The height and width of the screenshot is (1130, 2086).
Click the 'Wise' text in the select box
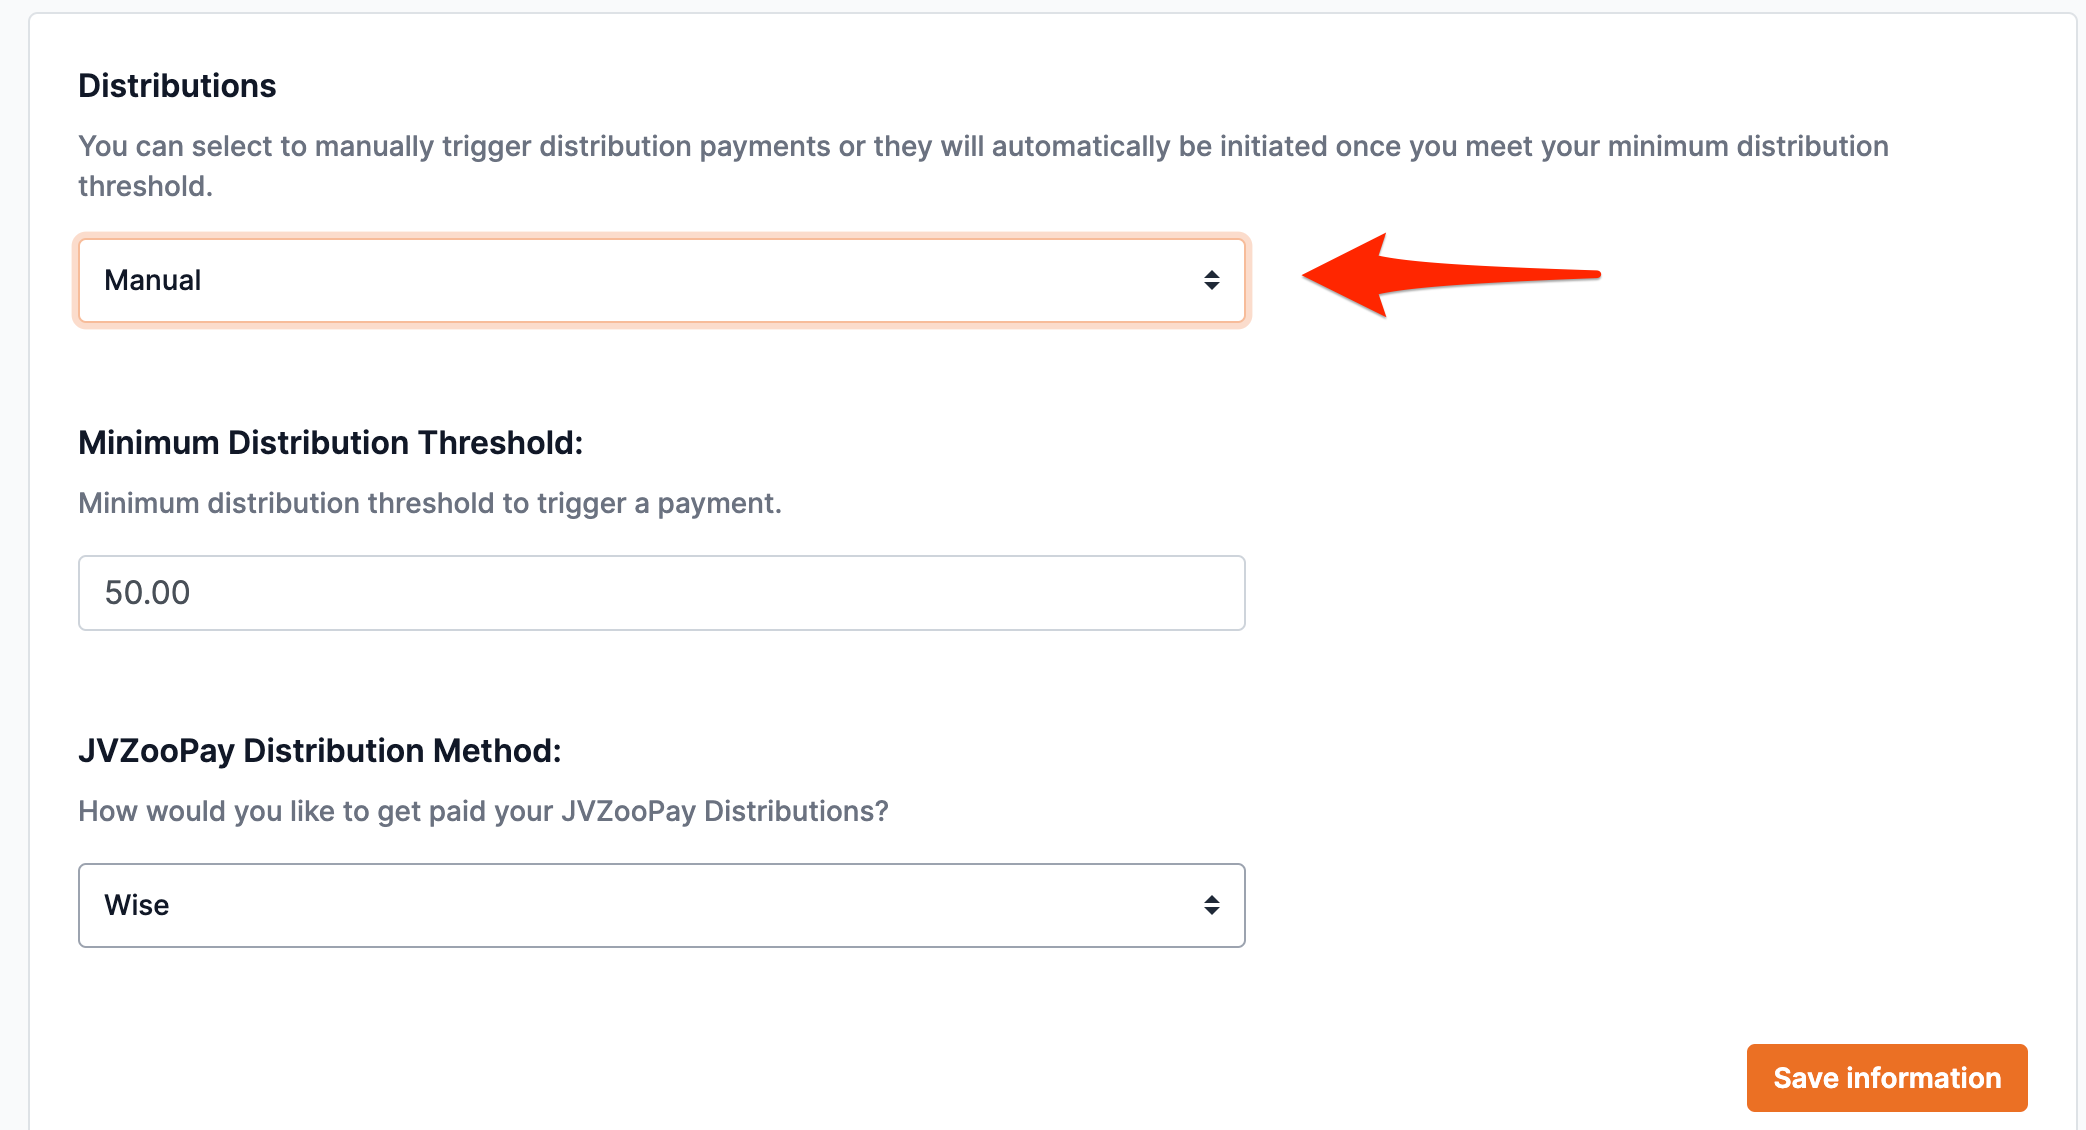pyautogui.click(x=137, y=906)
